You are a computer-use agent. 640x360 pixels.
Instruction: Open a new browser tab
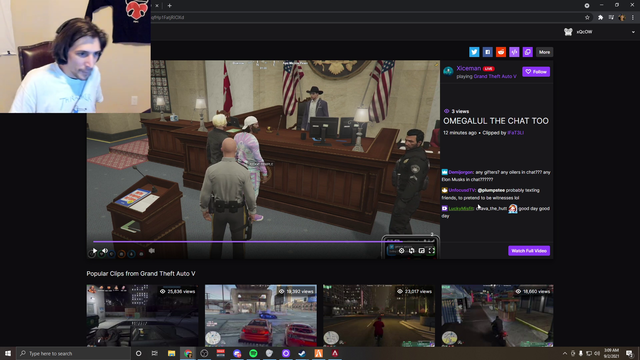pos(169,6)
